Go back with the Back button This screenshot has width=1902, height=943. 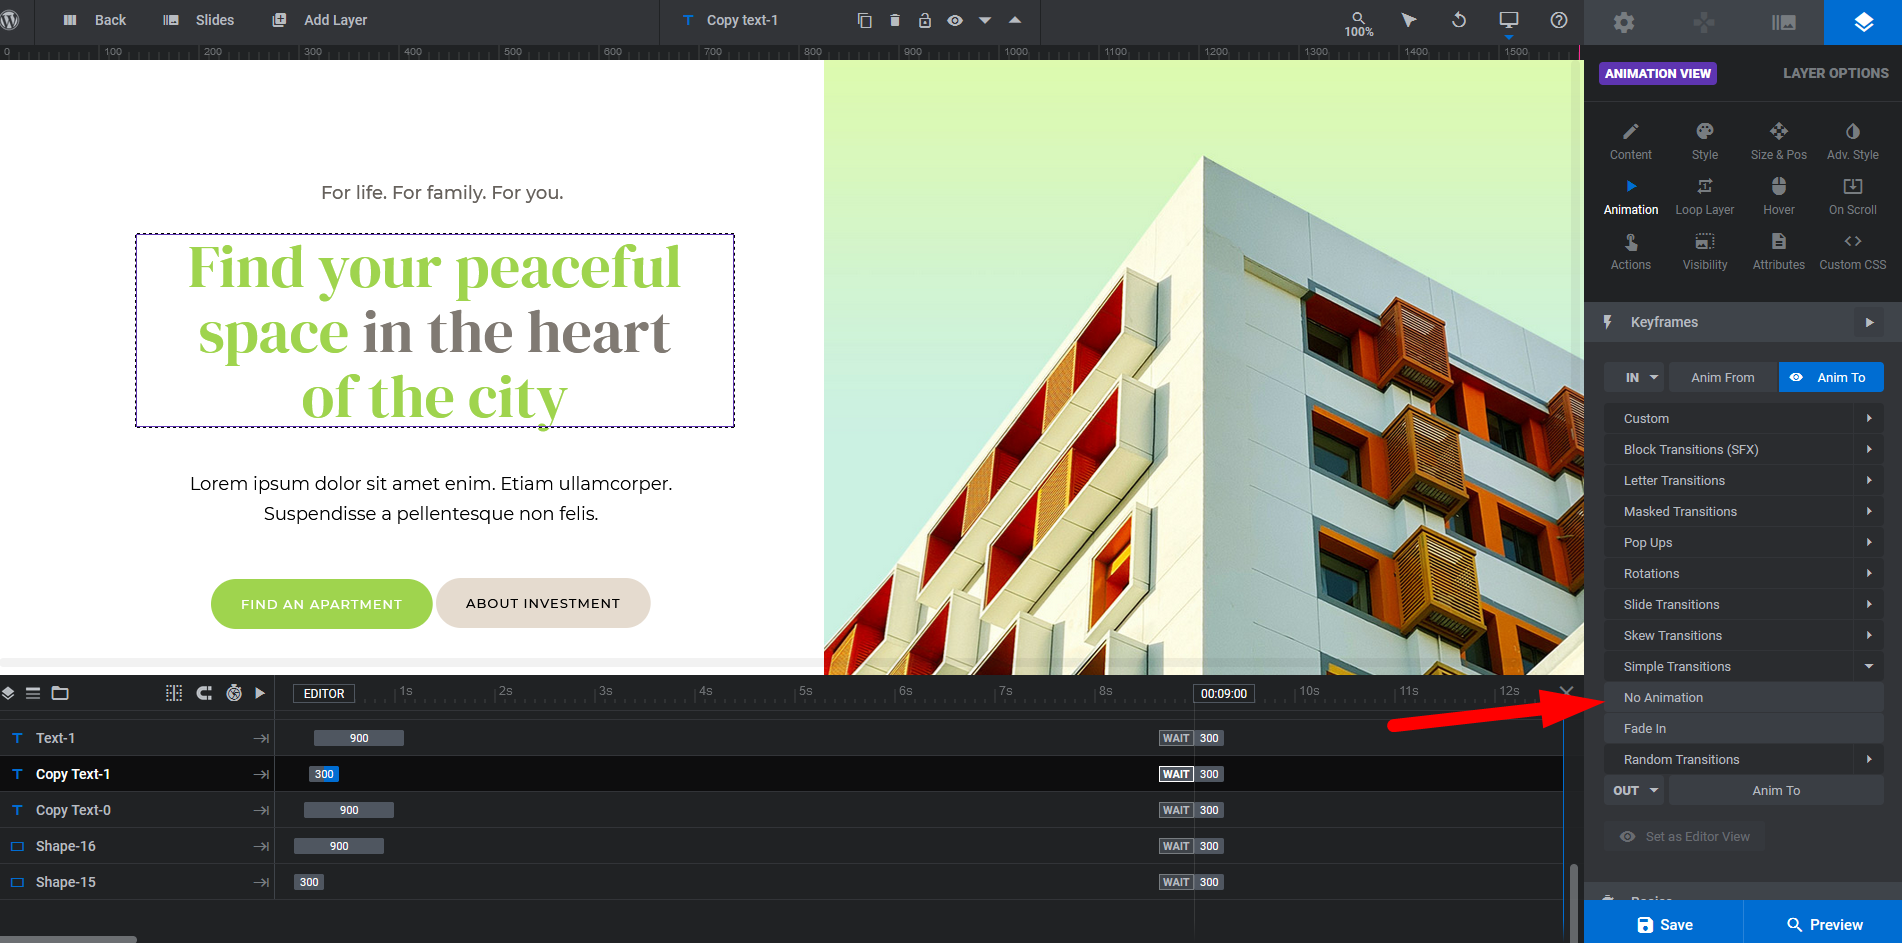click(95, 20)
